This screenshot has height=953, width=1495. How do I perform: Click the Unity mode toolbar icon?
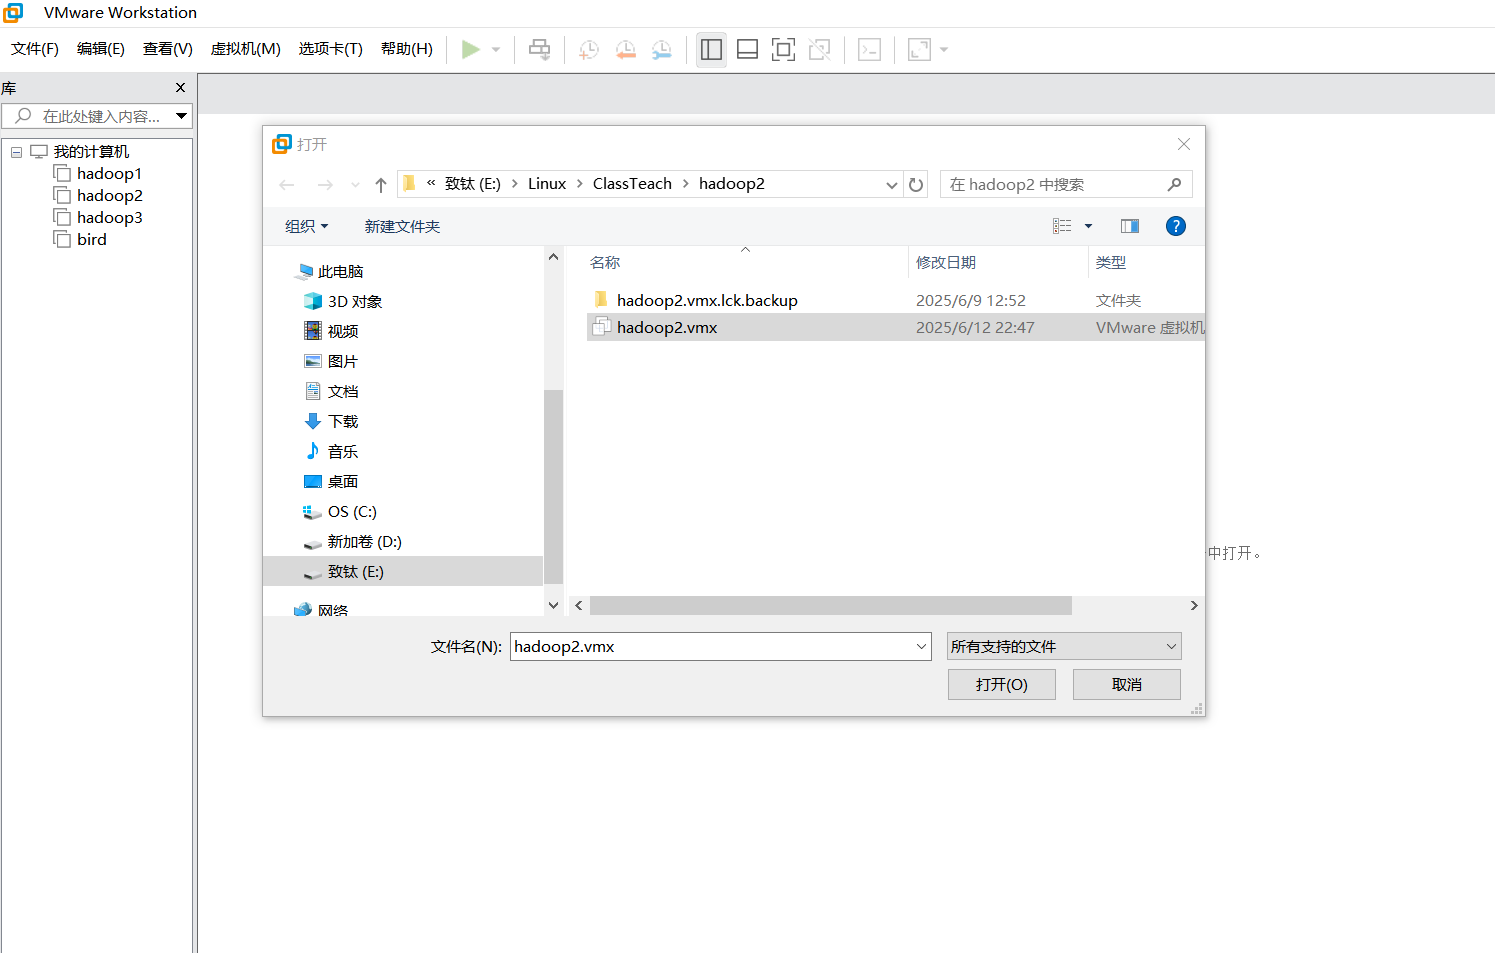(819, 49)
